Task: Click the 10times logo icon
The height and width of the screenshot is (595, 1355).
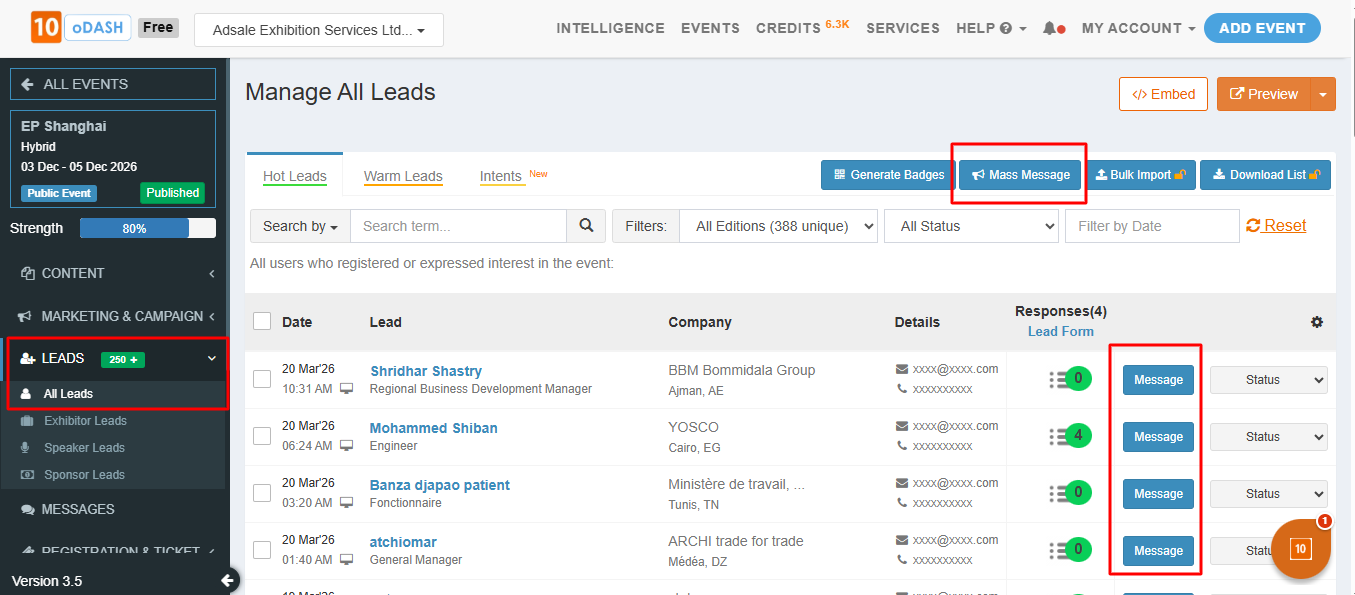Action: pos(46,28)
